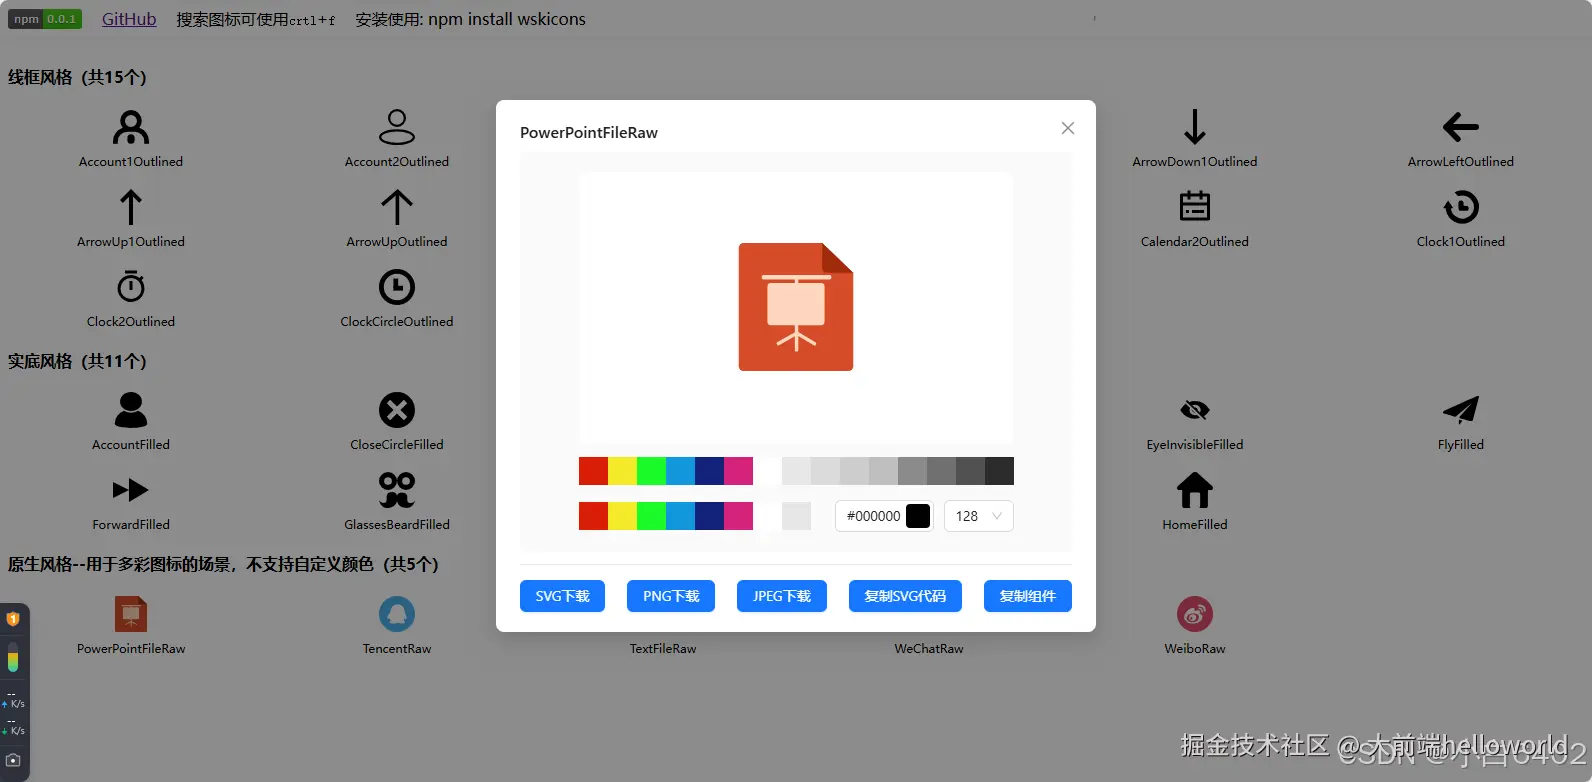The height and width of the screenshot is (782, 1592).
Task: Copy SVG code with 复制SVG代码
Action: click(905, 596)
